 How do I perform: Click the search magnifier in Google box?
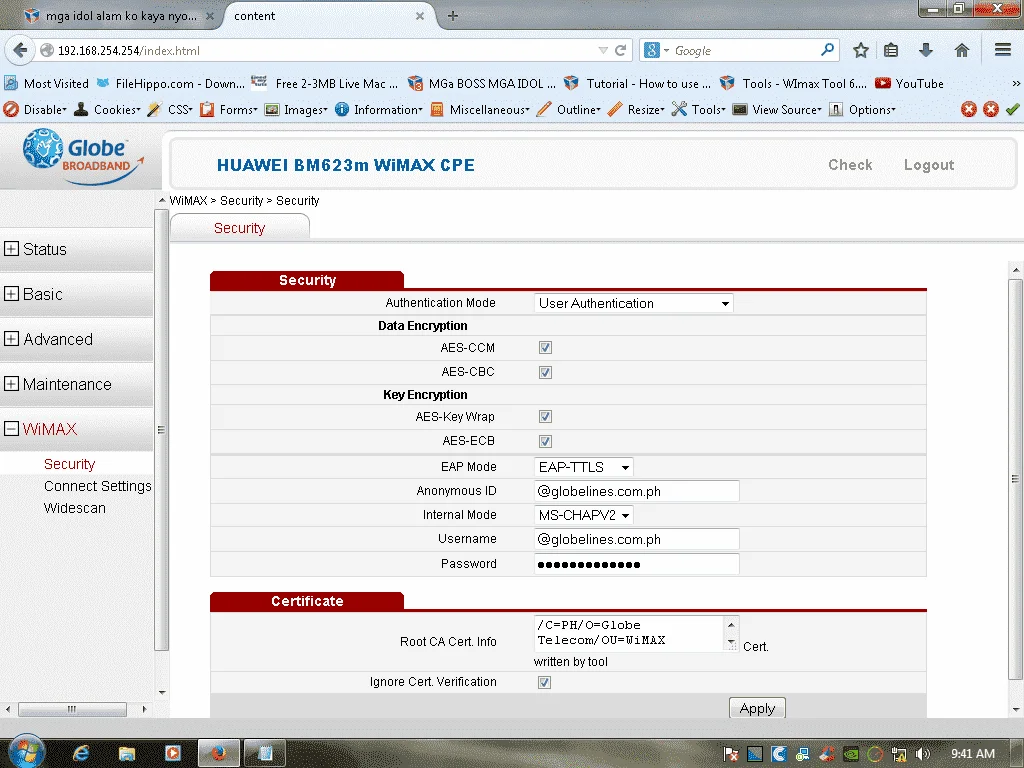pyautogui.click(x=827, y=50)
